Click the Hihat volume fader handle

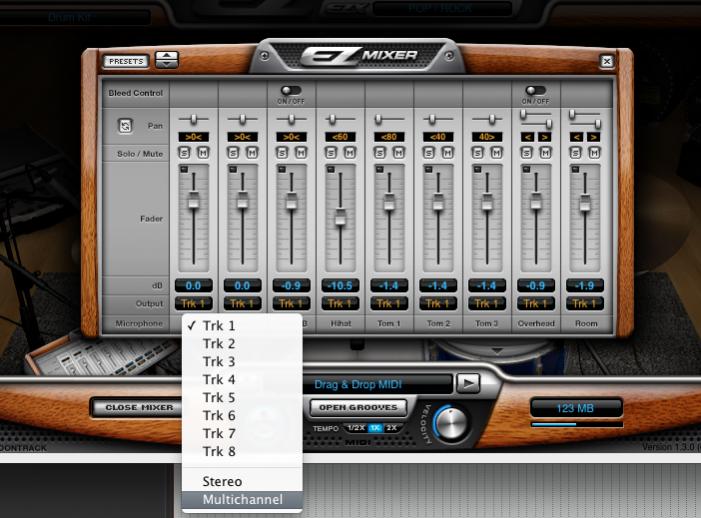340,218
